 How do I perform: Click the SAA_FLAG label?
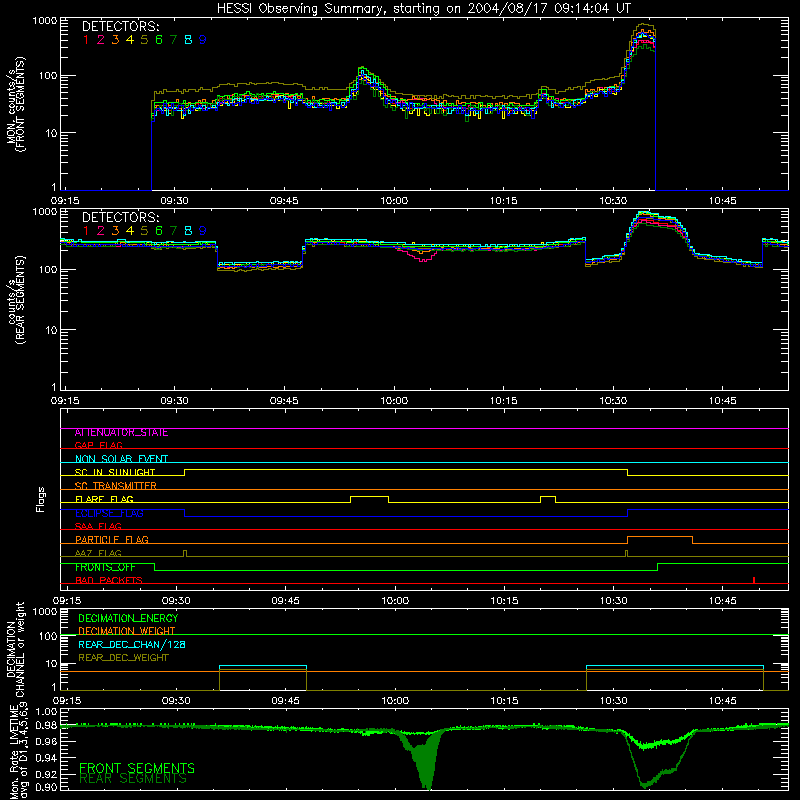pos(98,526)
